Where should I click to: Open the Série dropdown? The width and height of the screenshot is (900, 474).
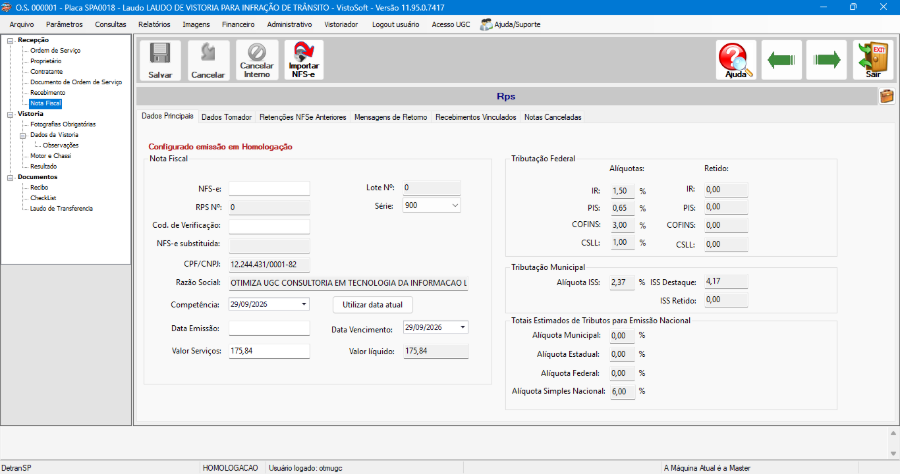[455, 205]
